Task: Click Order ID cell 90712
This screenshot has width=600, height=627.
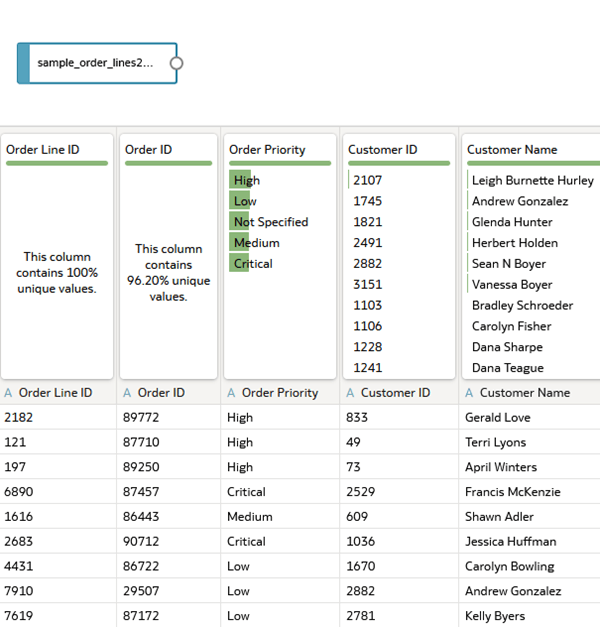Action: [x=168, y=541]
